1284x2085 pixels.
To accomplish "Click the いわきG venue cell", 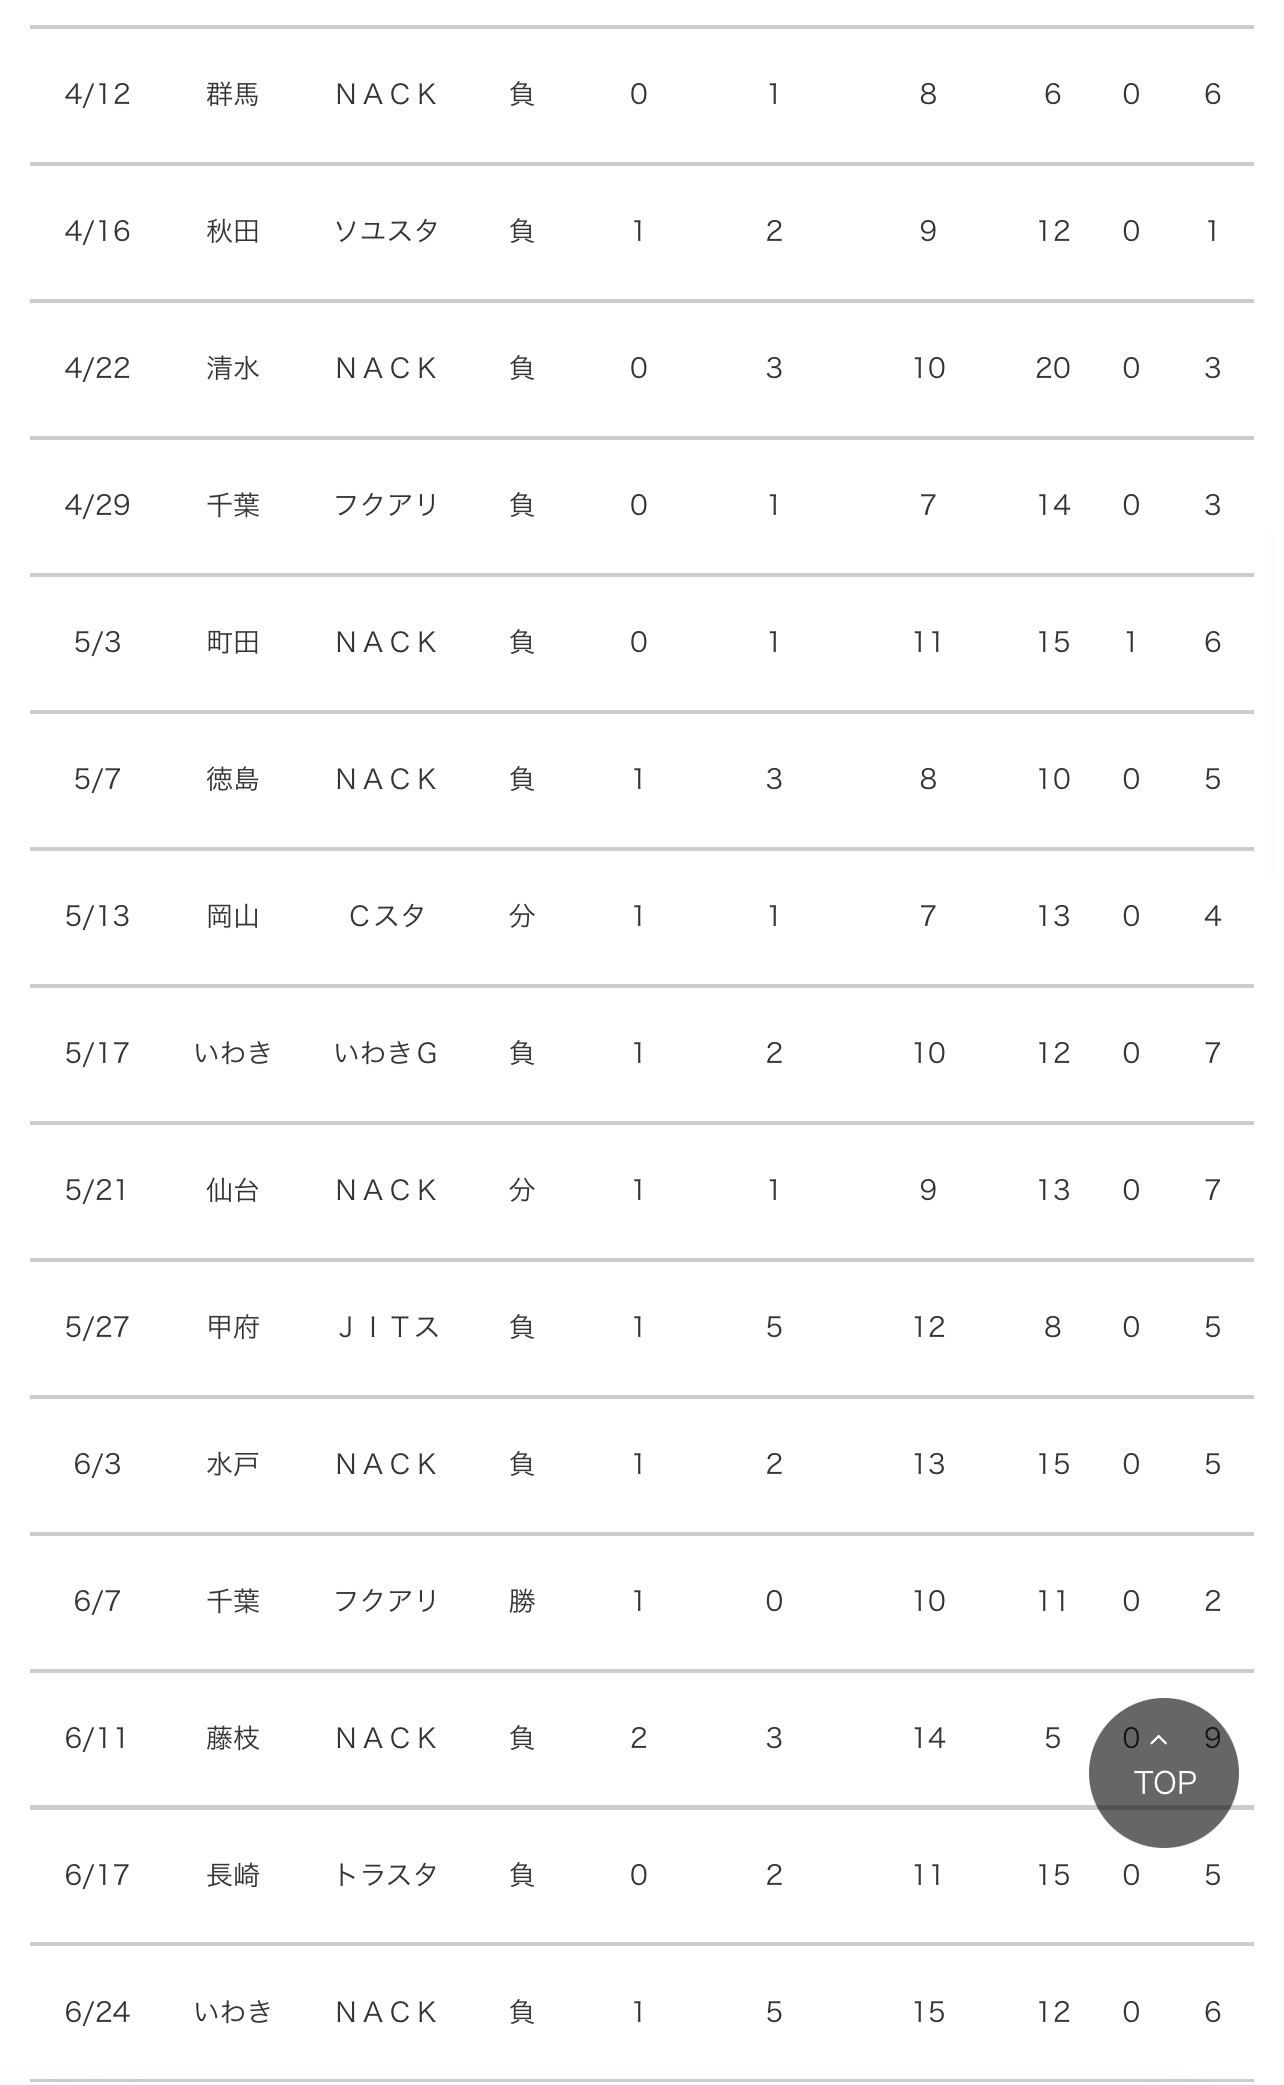I will (386, 1053).
